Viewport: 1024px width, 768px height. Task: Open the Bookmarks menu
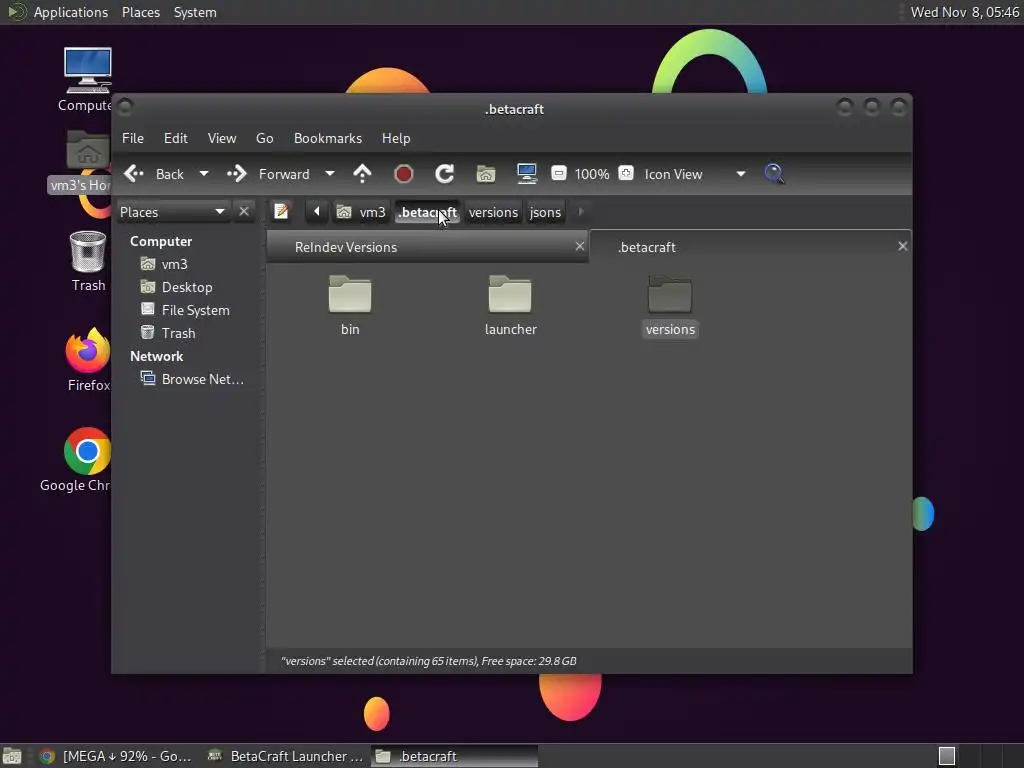coord(328,138)
